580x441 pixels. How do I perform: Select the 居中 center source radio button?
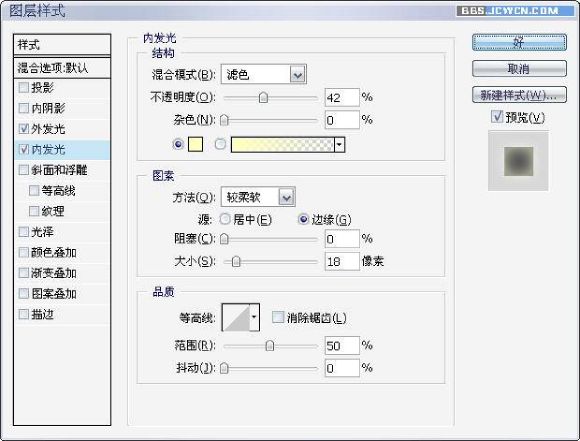click(x=225, y=219)
